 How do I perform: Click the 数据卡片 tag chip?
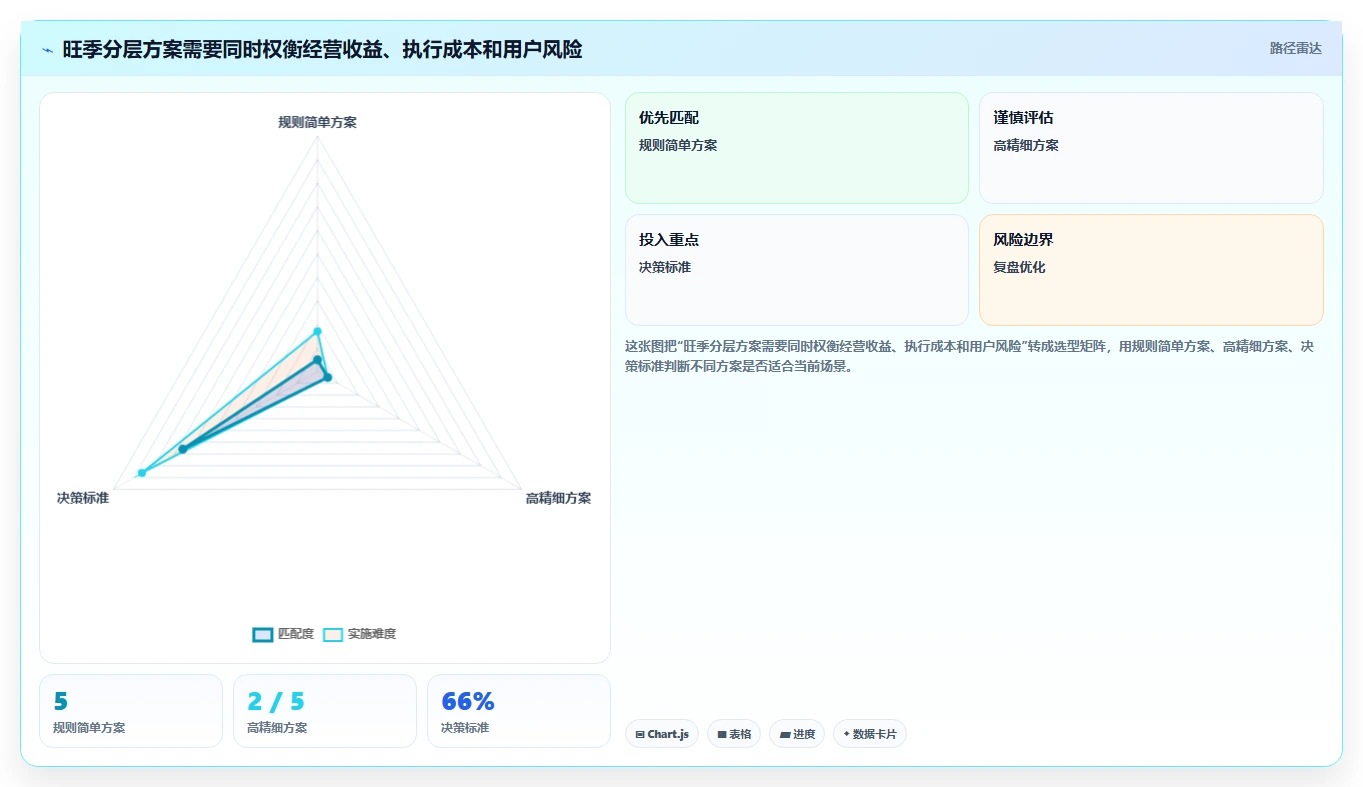[869, 734]
